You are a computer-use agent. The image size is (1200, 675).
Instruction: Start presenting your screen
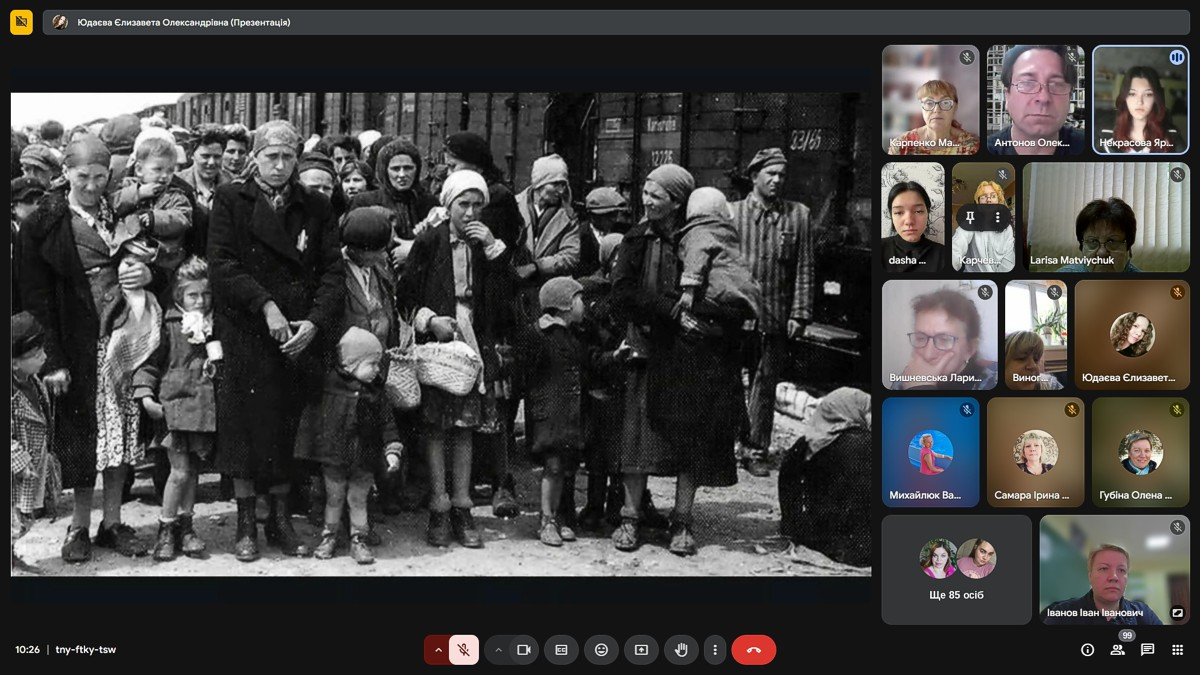click(641, 650)
